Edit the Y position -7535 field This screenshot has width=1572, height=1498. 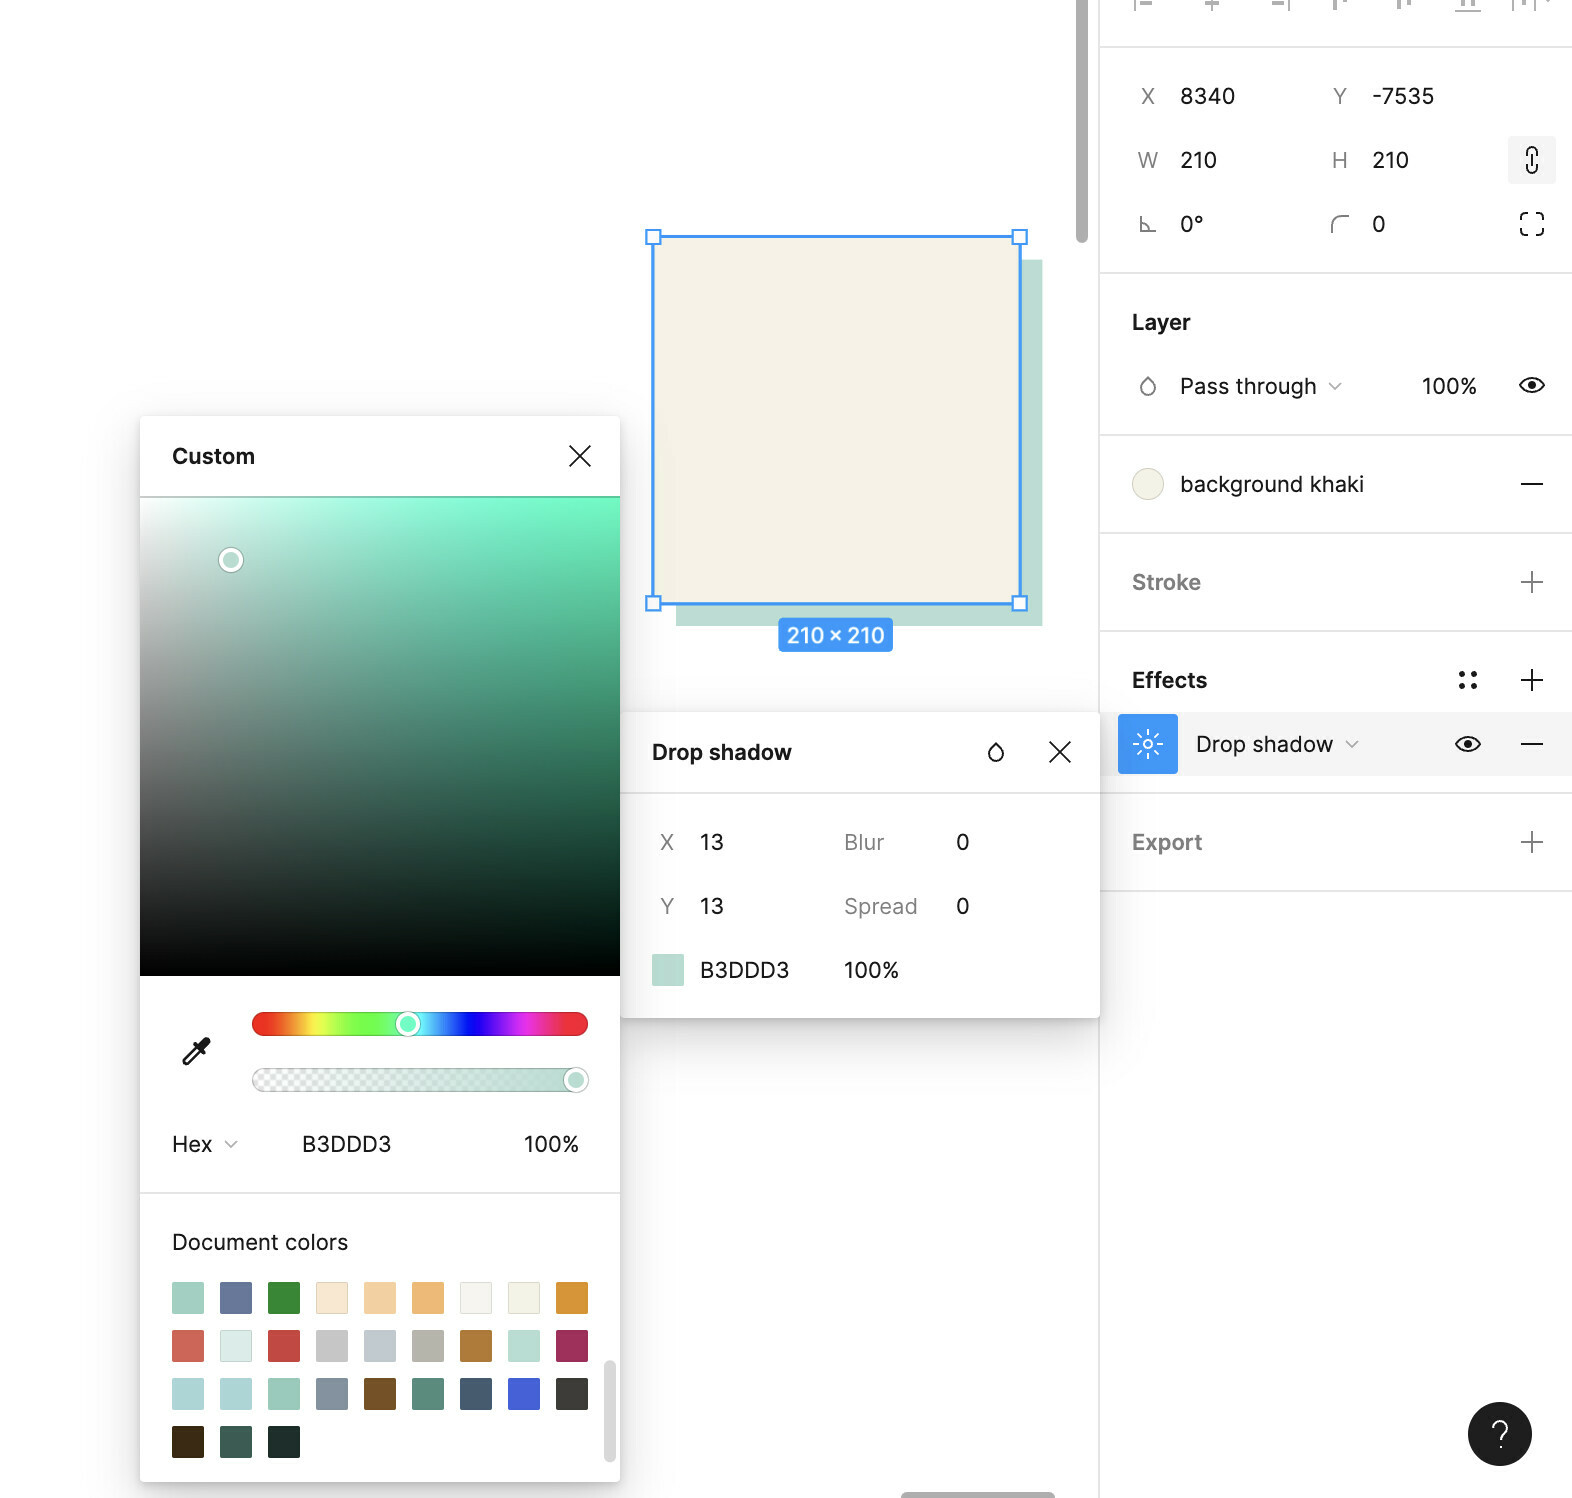click(1403, 96)
